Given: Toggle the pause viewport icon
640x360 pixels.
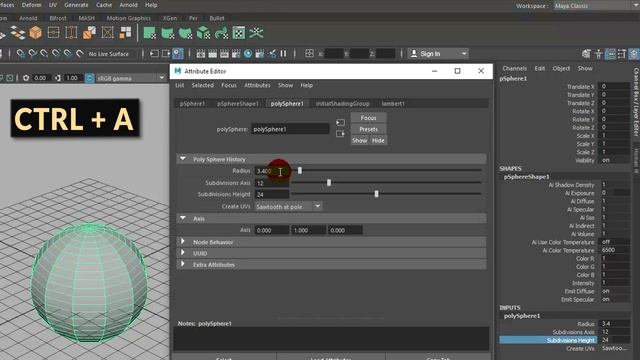Looking at the screenshot, I should (x=283, y=54).
